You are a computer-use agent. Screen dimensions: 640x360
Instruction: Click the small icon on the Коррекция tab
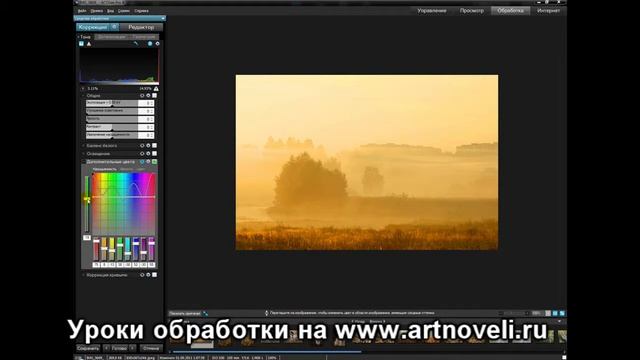tap(114, 27)
